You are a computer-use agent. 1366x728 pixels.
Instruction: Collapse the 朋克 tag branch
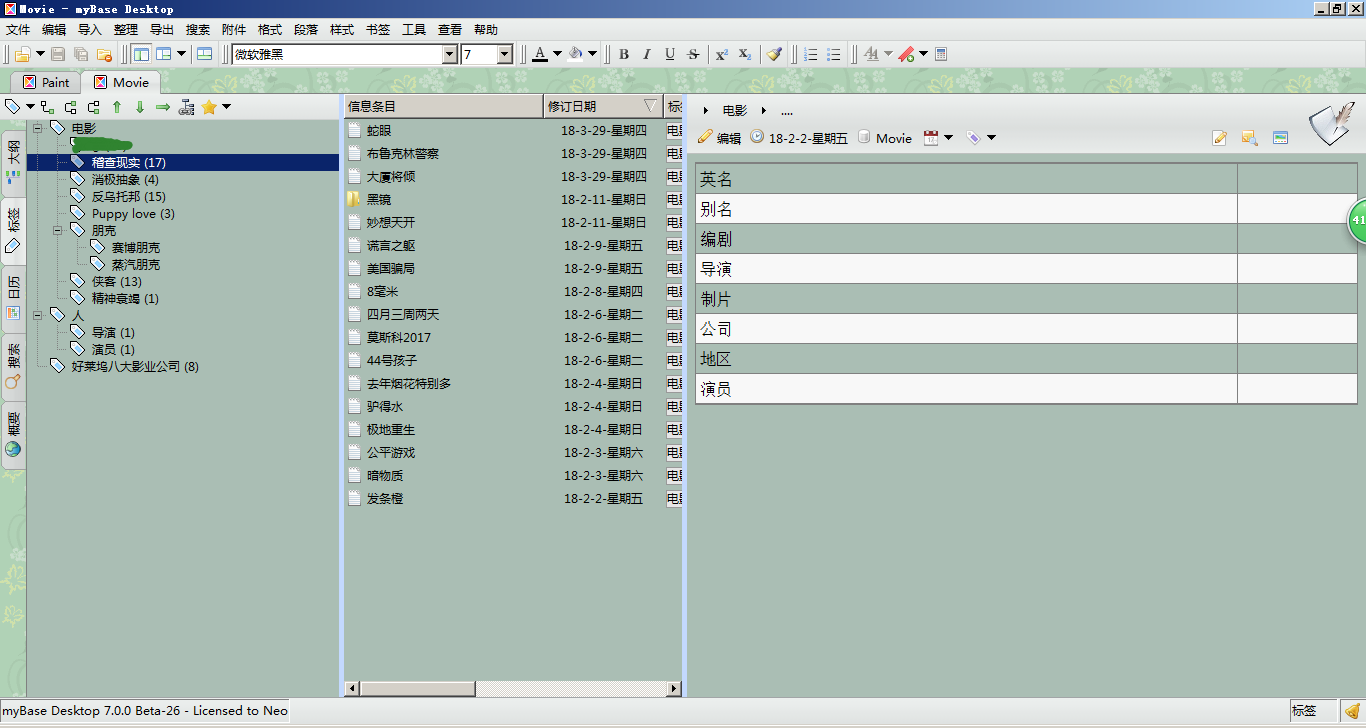[x=58, y=230]
